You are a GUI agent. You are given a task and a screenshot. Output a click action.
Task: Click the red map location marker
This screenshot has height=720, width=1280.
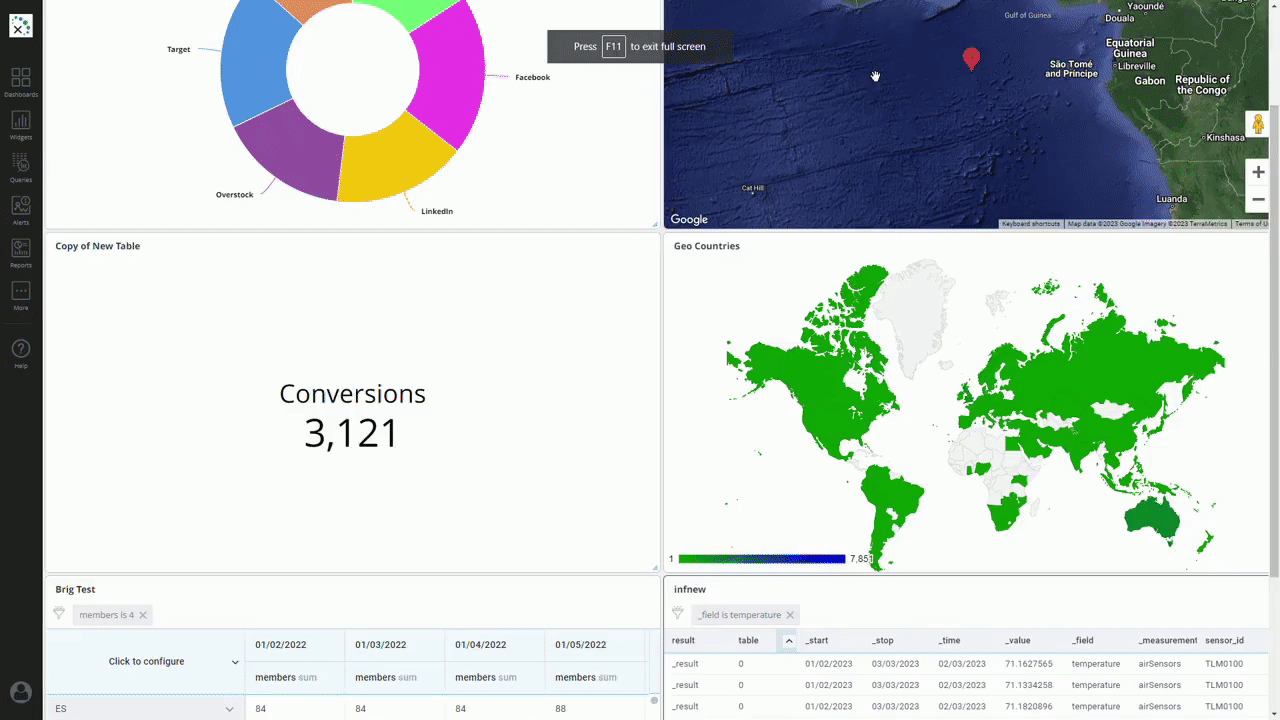pos(971,59)
